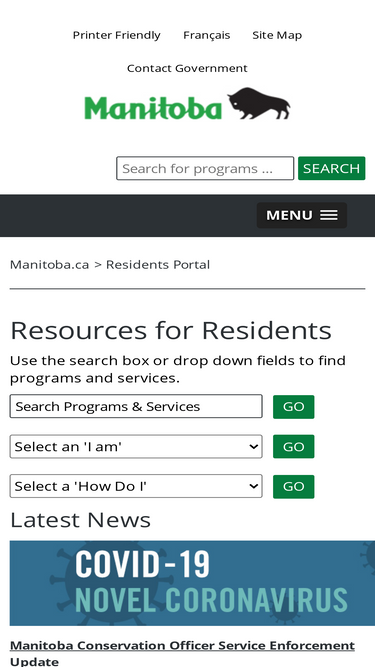Screen dimensions: 375x667
Task: Click Contact Government link
Action: point(187,68)
